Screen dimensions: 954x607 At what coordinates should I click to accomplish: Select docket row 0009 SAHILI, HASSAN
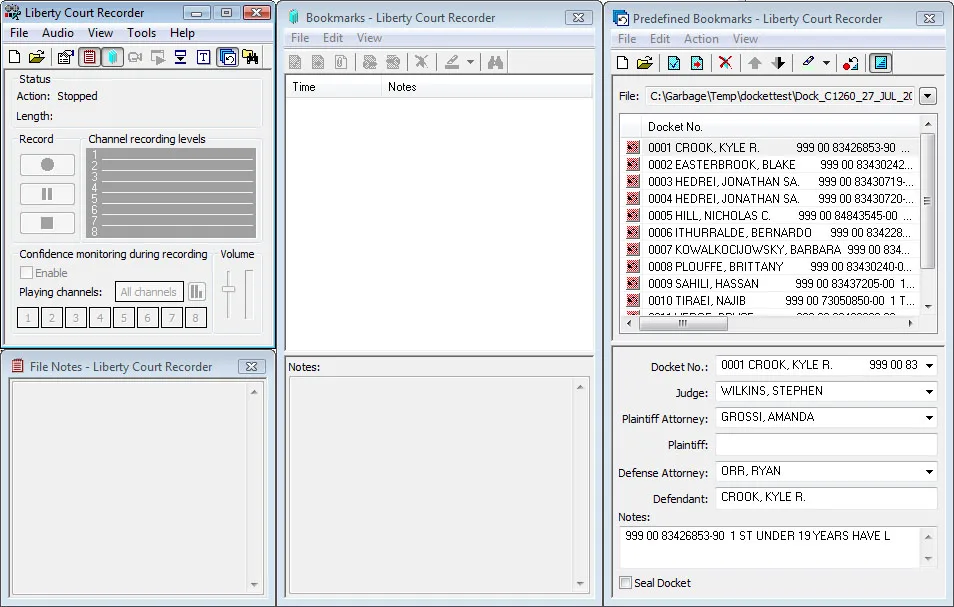[x=770, y=283]
